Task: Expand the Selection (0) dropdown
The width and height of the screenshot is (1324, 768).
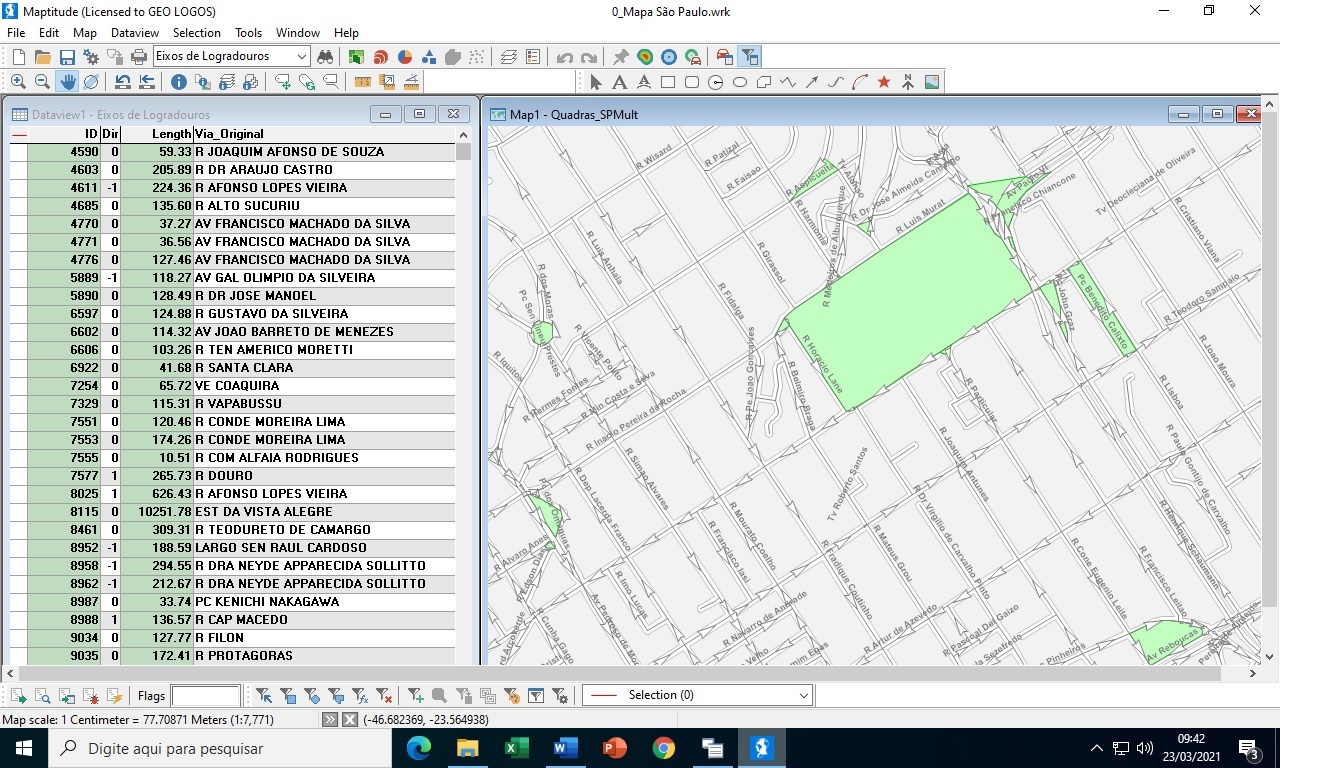Action: point(804,695)
